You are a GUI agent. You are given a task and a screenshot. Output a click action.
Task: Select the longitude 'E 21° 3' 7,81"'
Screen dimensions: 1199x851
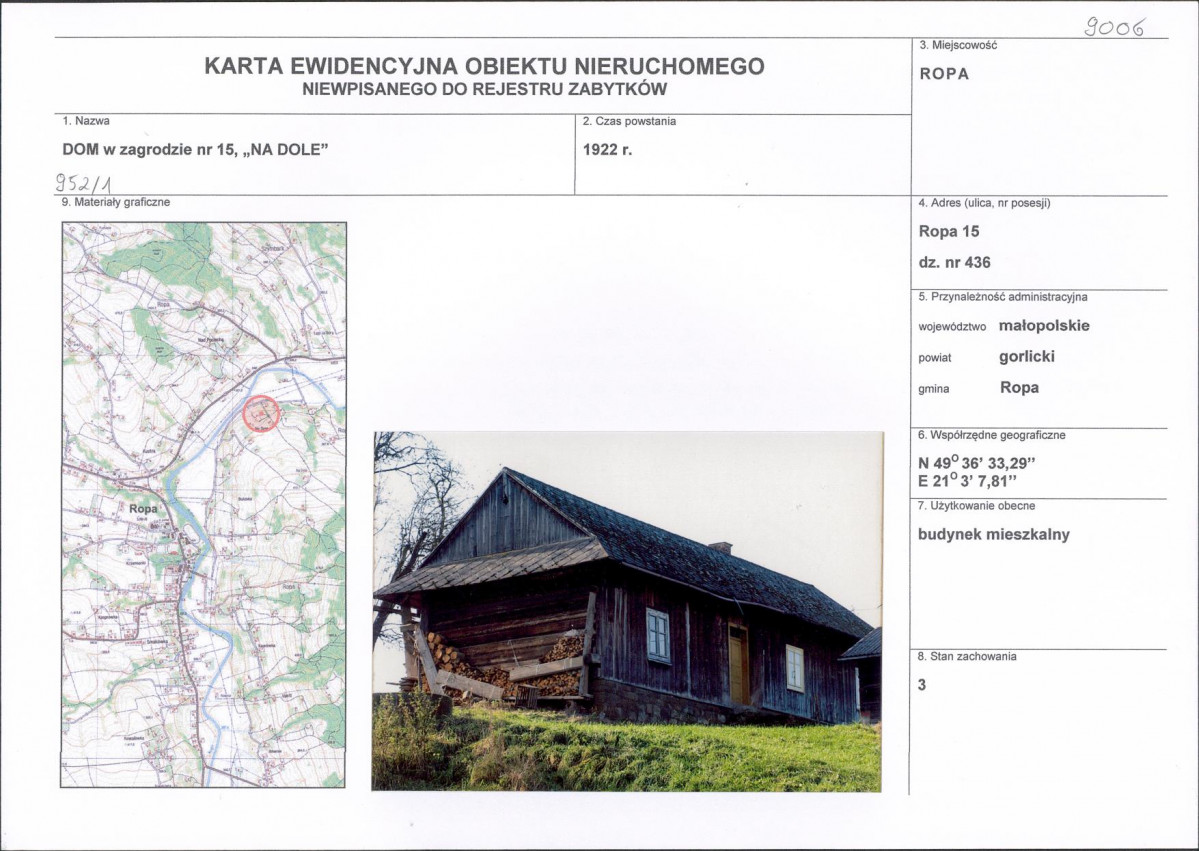click(x=967, y=481)
